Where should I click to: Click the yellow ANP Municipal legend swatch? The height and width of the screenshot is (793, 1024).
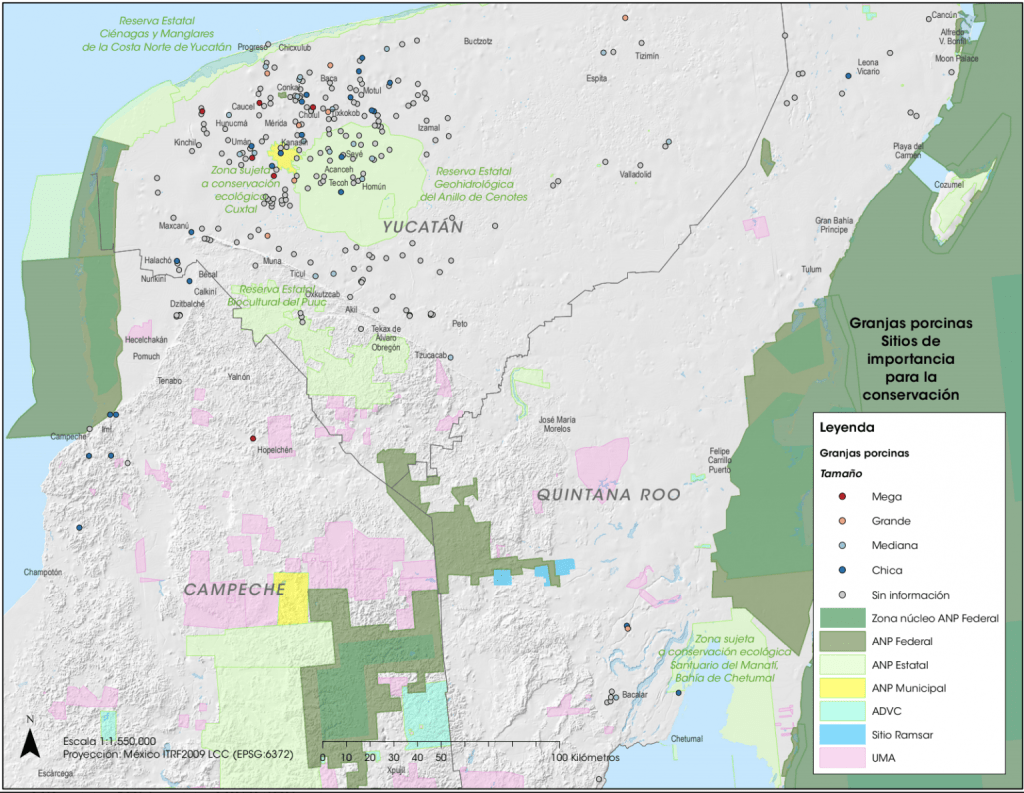click(x=842, y=688)
